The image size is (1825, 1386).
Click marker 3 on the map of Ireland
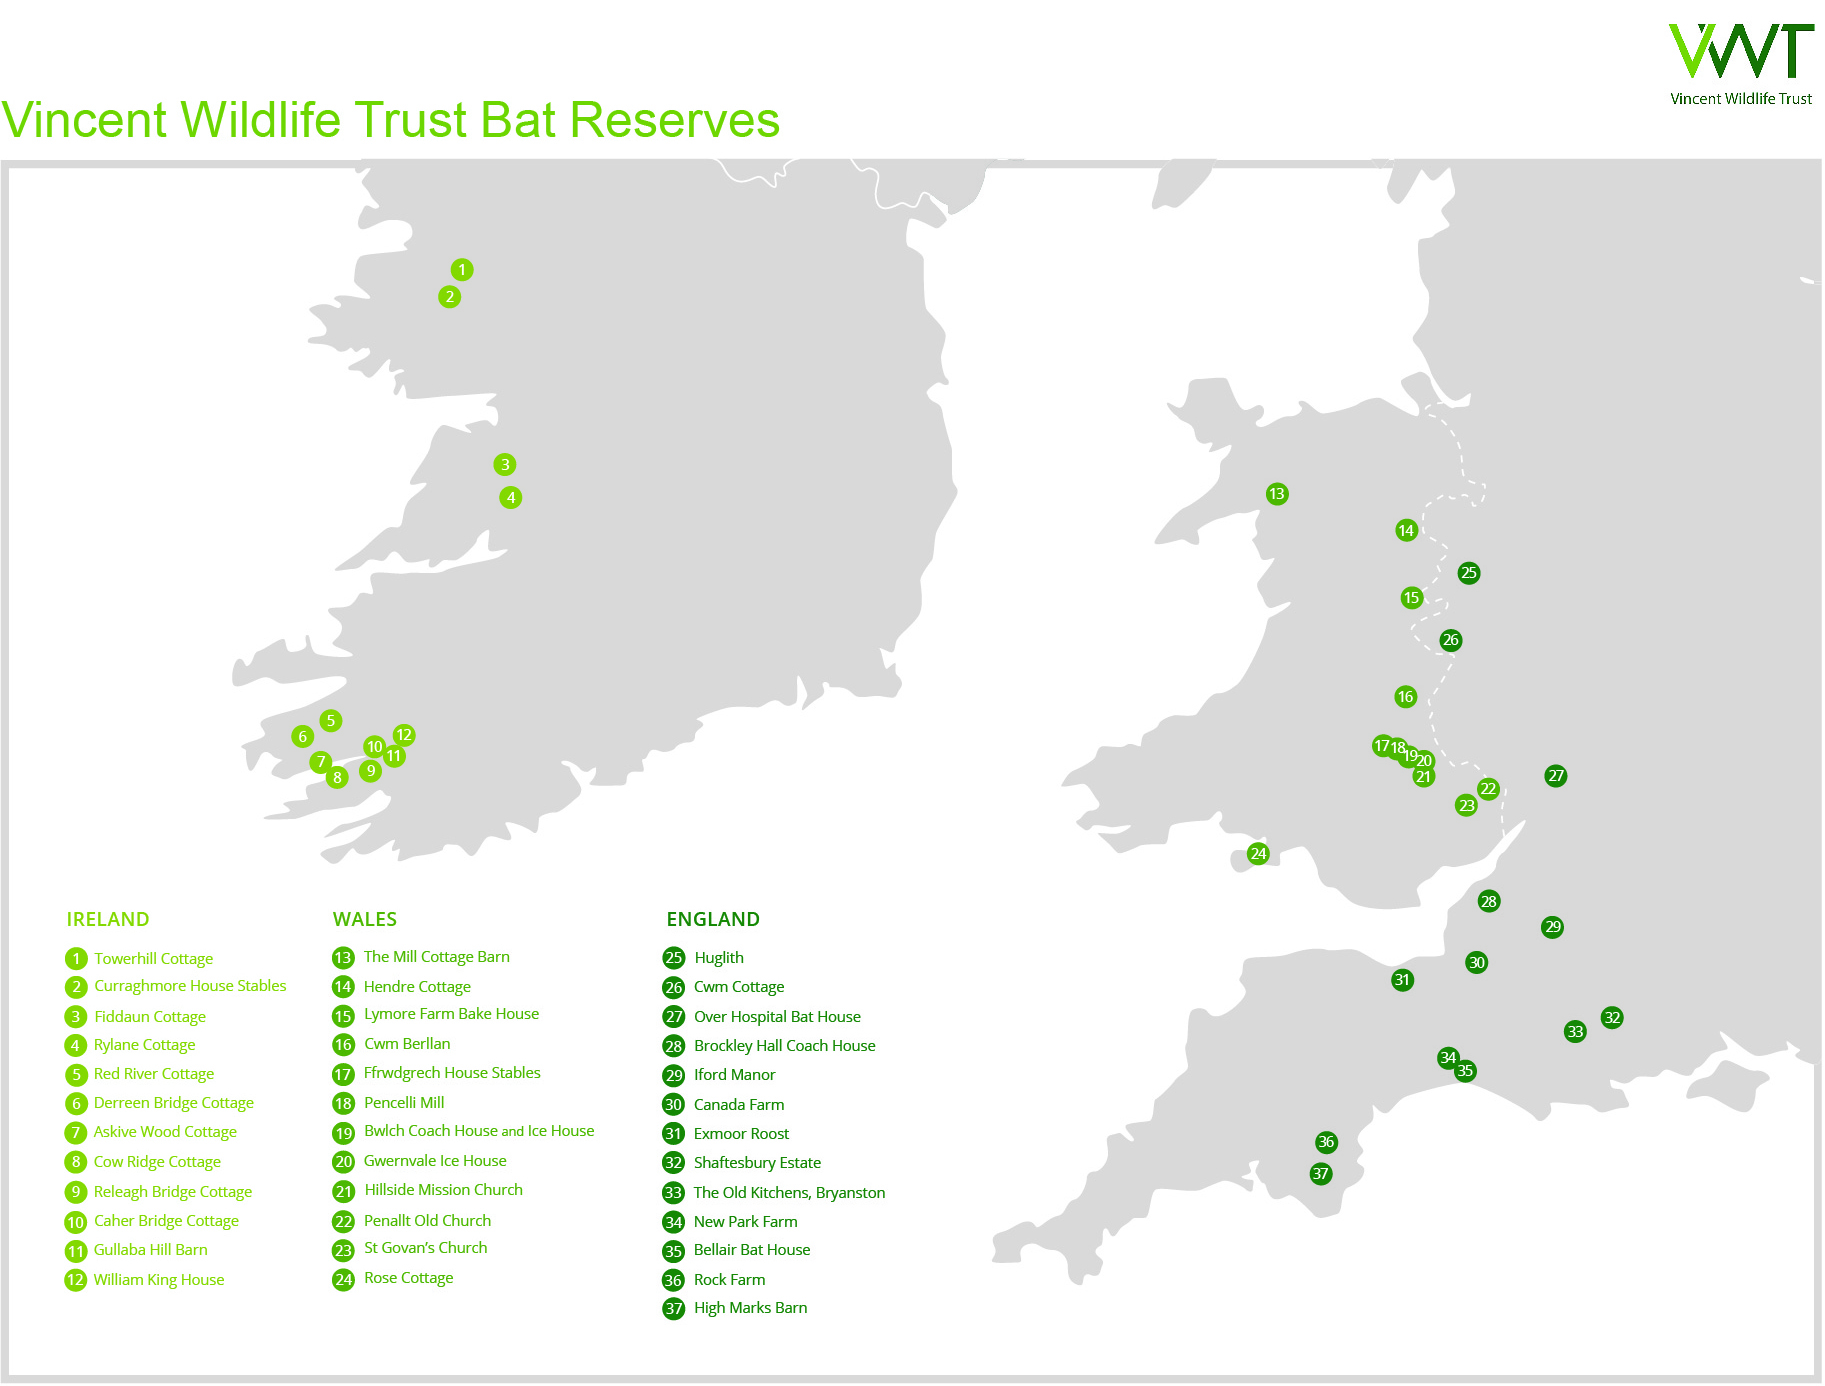tap(505, 465)
